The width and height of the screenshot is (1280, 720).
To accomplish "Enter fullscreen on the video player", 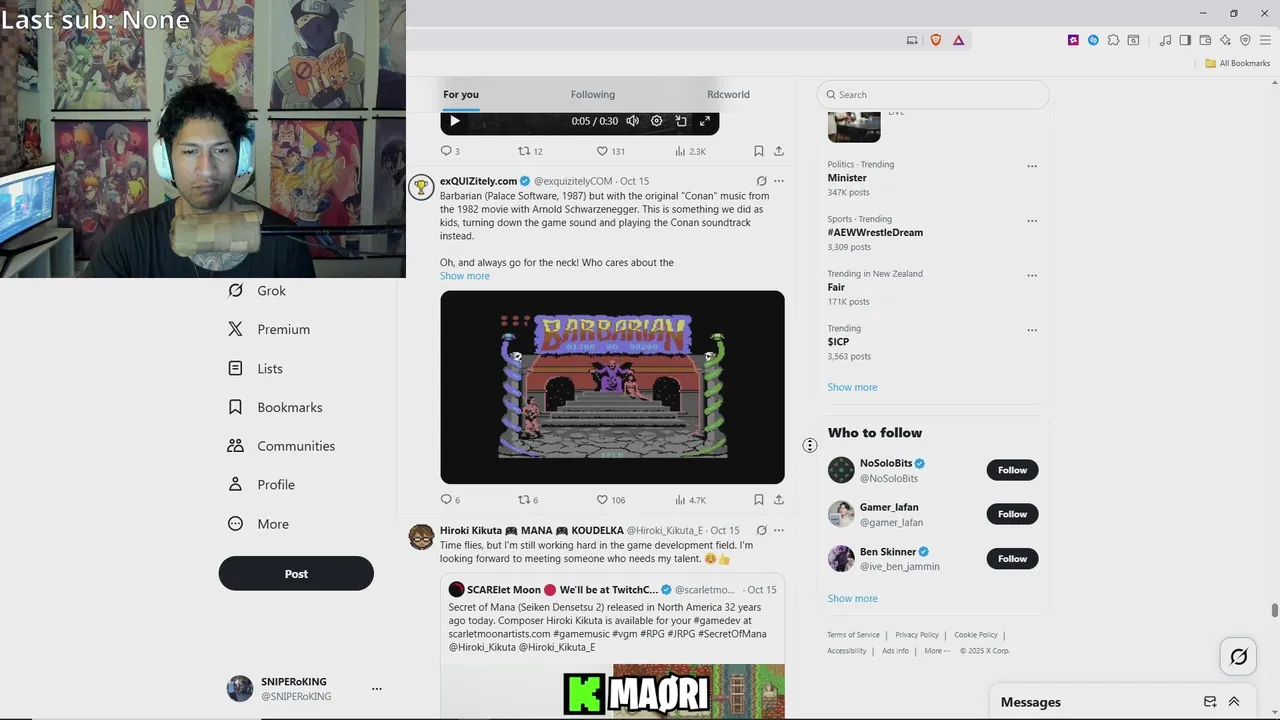I will point(704,121).
